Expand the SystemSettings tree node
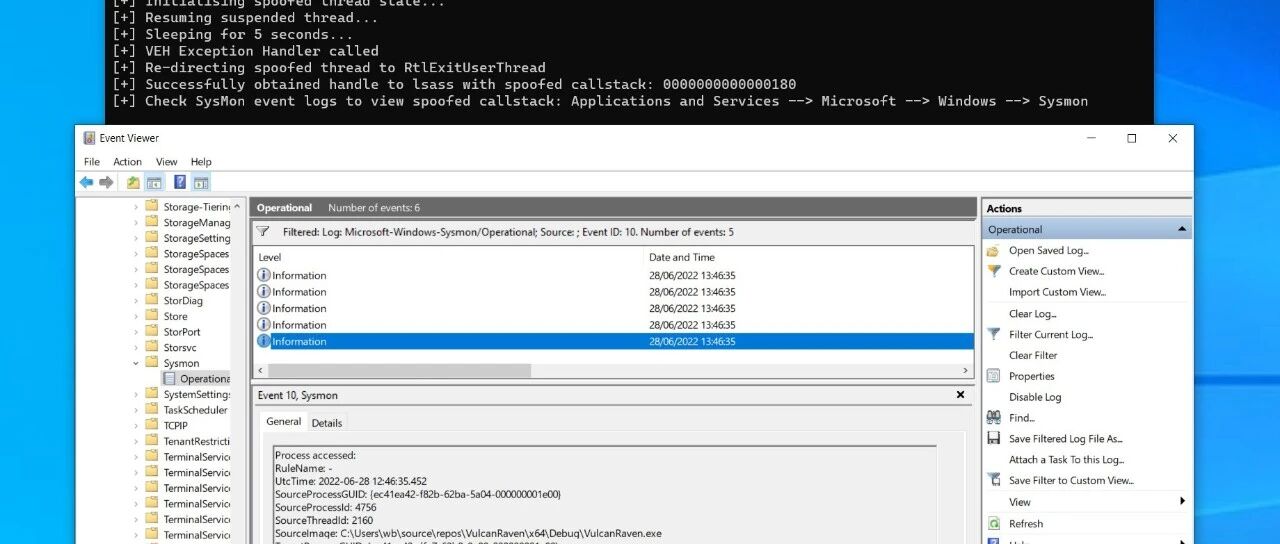 [136, 394]
